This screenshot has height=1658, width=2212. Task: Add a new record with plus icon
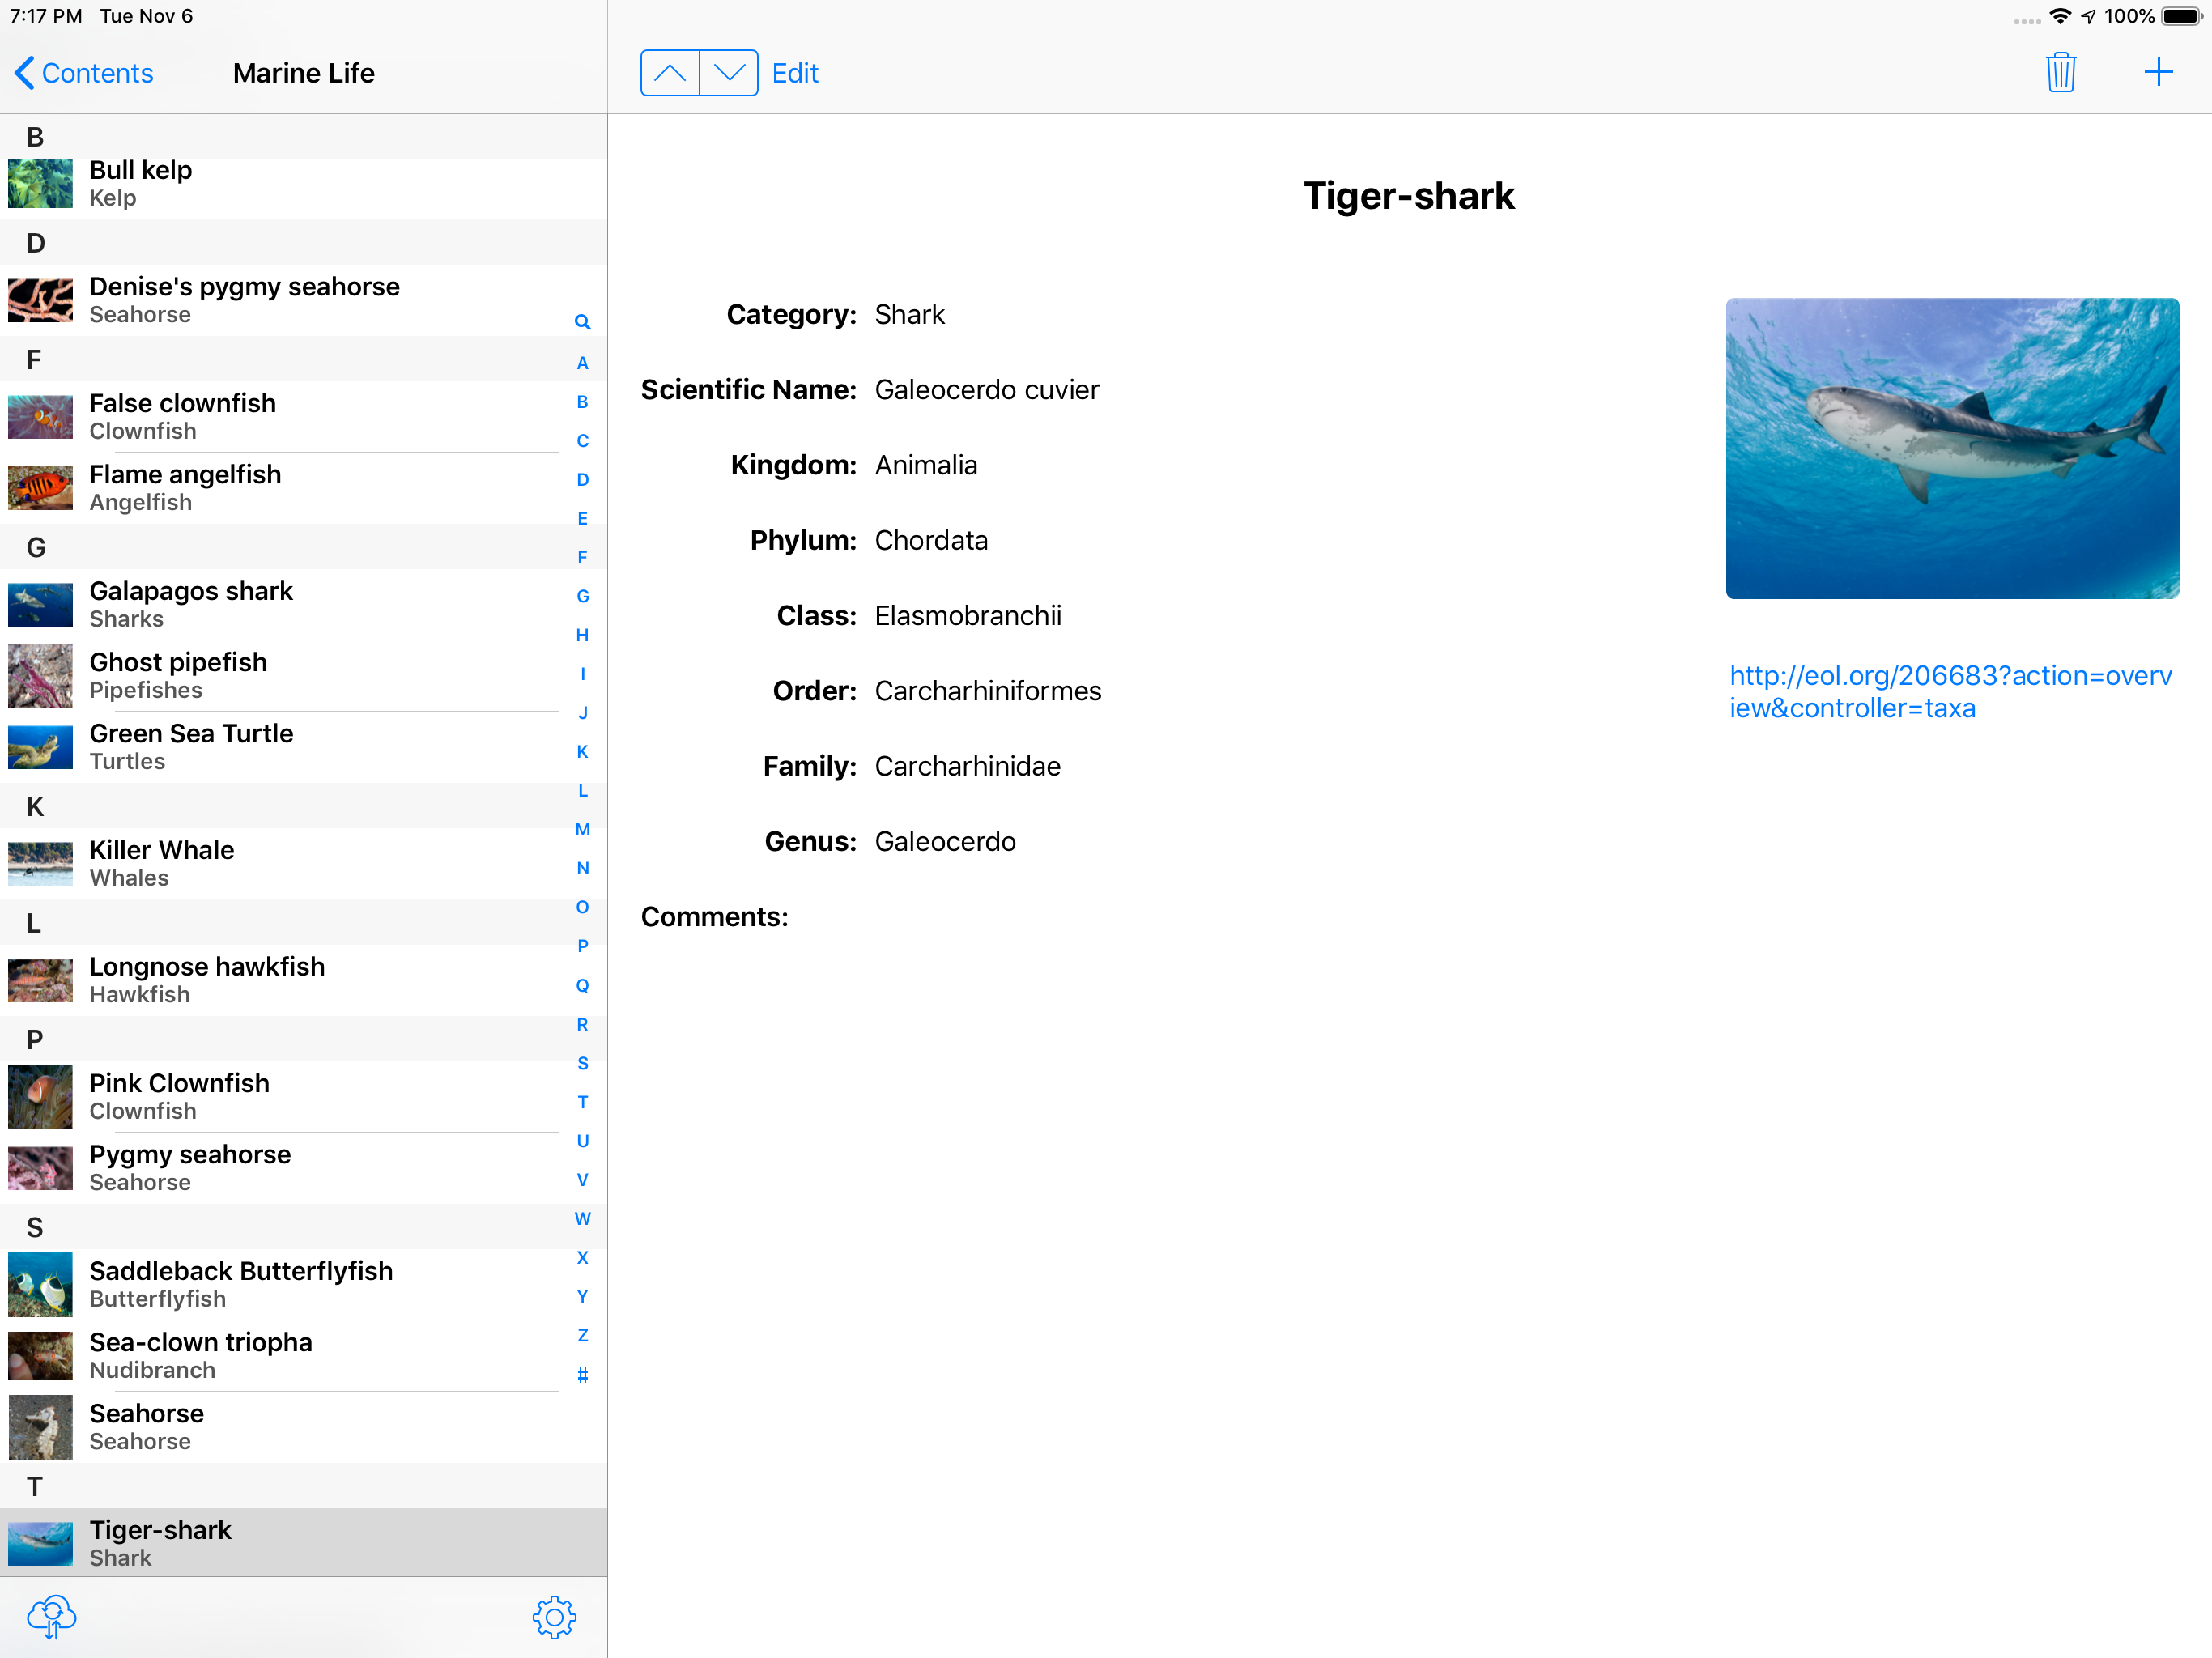point(2158,73)
